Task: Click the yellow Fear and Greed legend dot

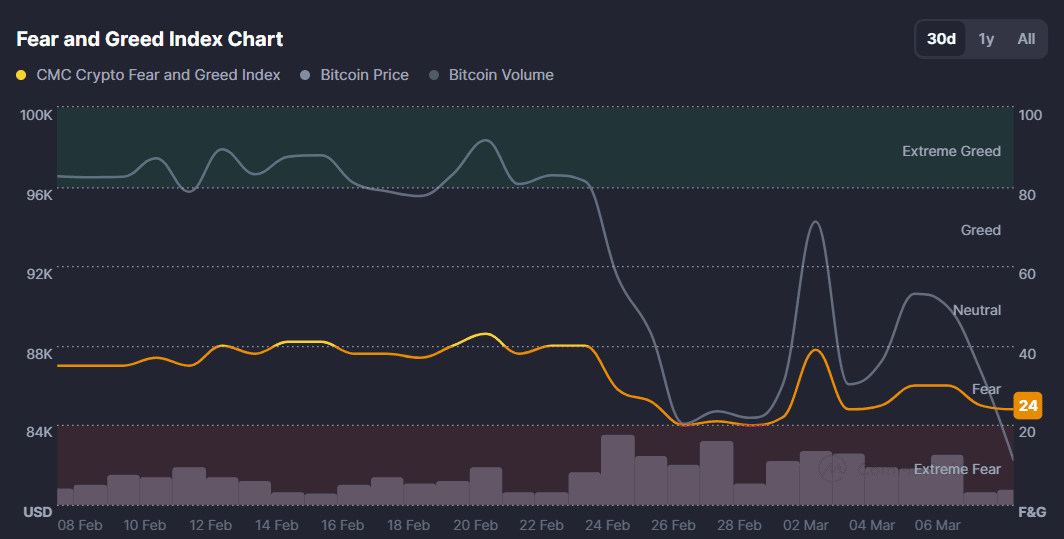Action: [x=22, y=75]
